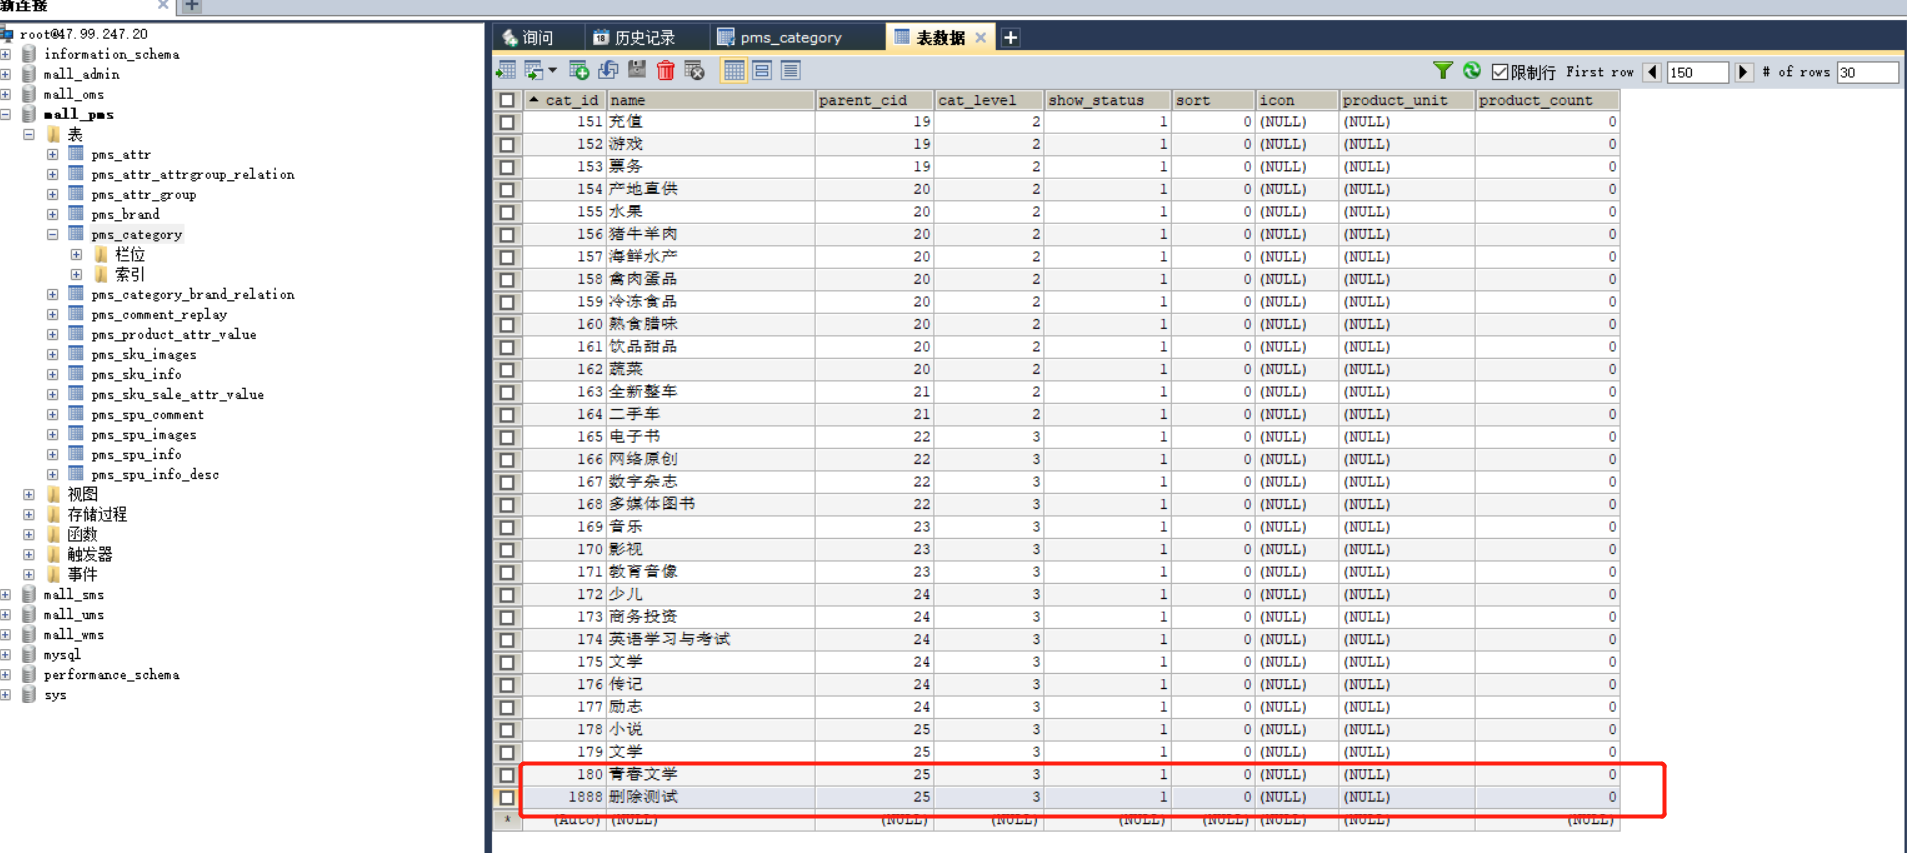This screenshot has height=853, width=1907.
Task: Click the copy/export table data icon
Action: coord(534,70)
